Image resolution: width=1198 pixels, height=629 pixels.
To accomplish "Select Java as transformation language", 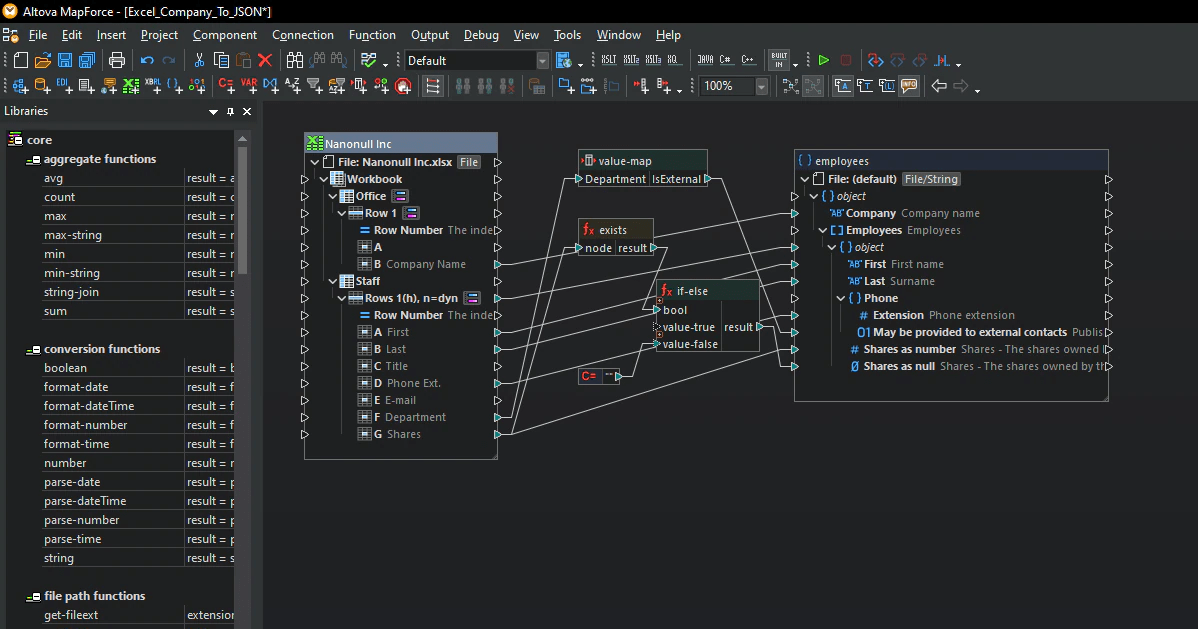I will 705,61.
